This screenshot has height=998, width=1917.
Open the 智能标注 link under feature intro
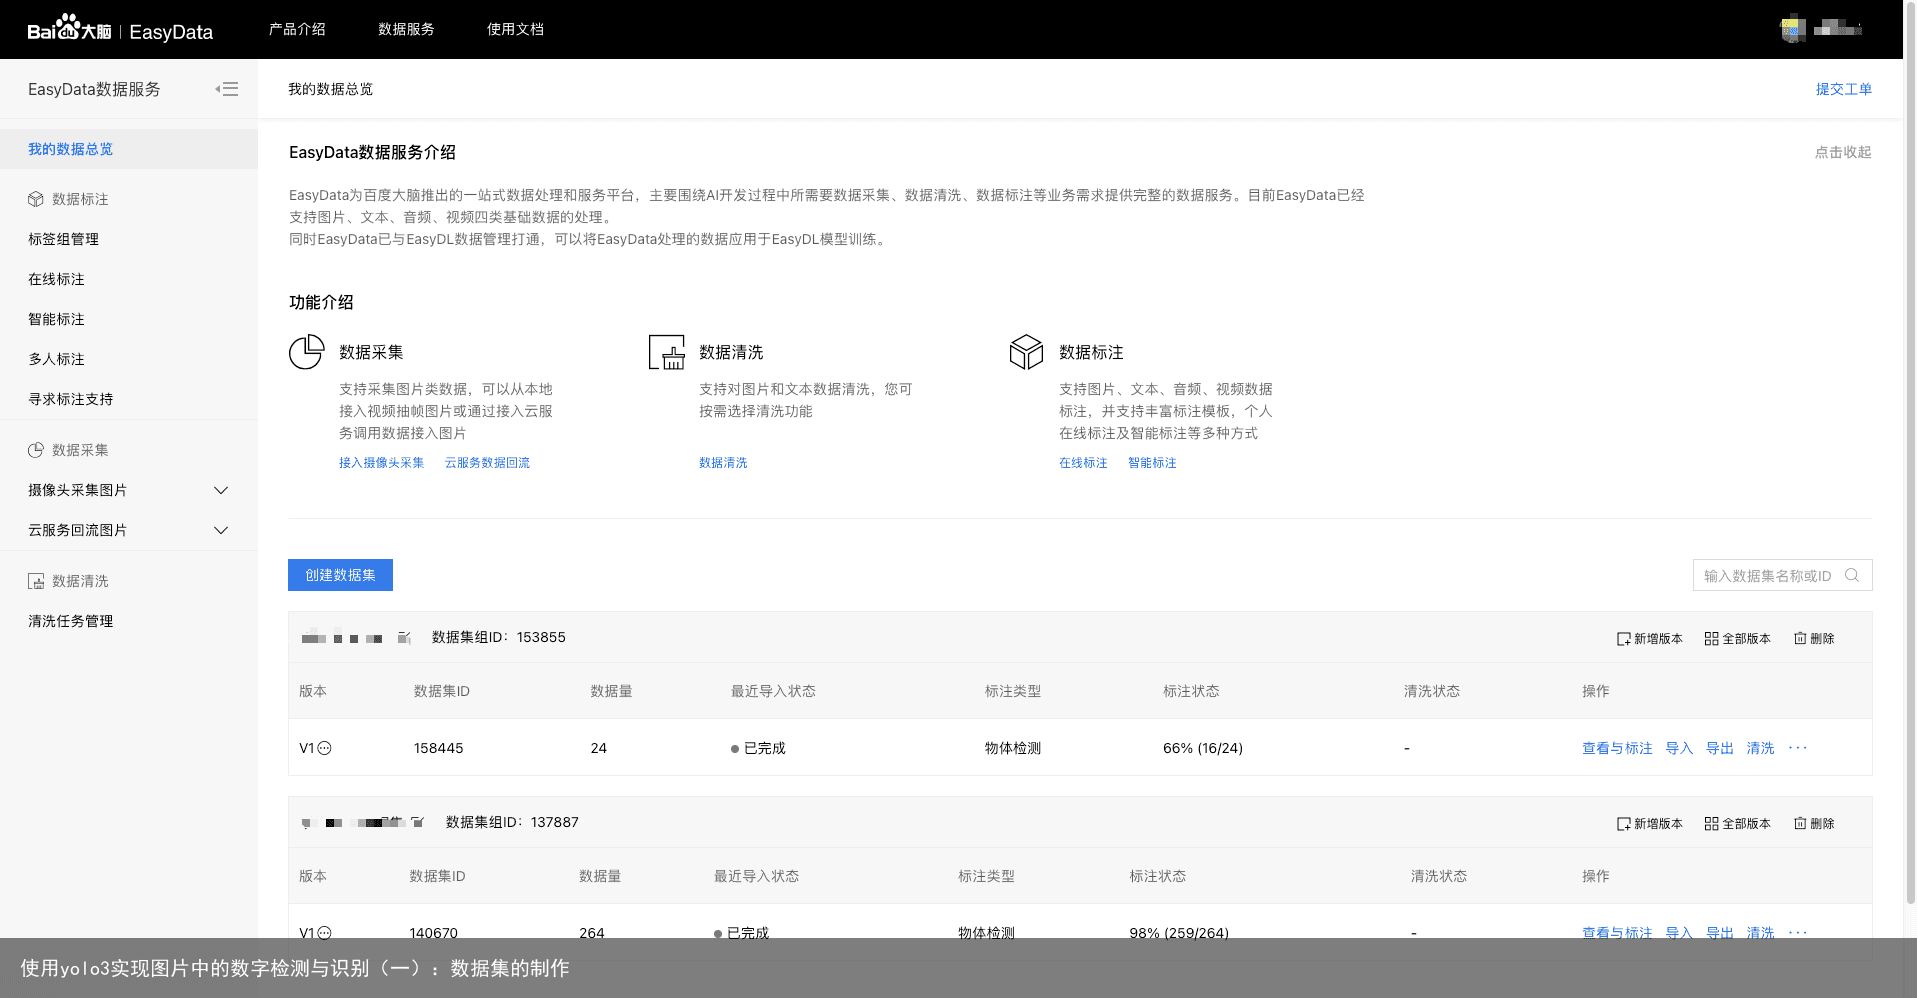point(1152,462)
